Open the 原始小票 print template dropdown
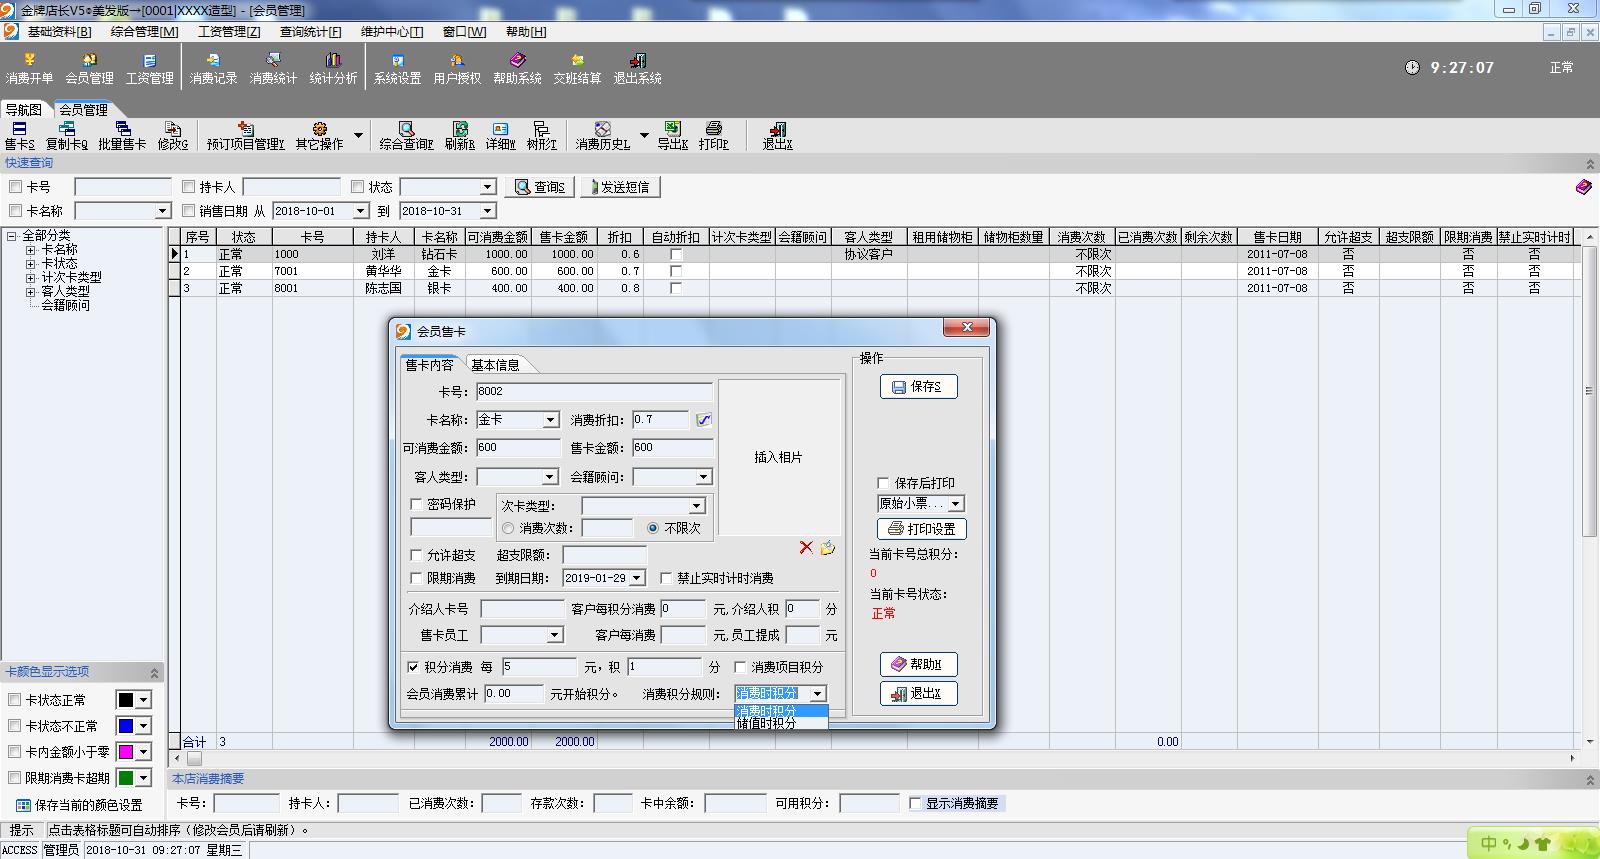Image resolution: width=1600 pixels, height=859 pixels. 956,504
